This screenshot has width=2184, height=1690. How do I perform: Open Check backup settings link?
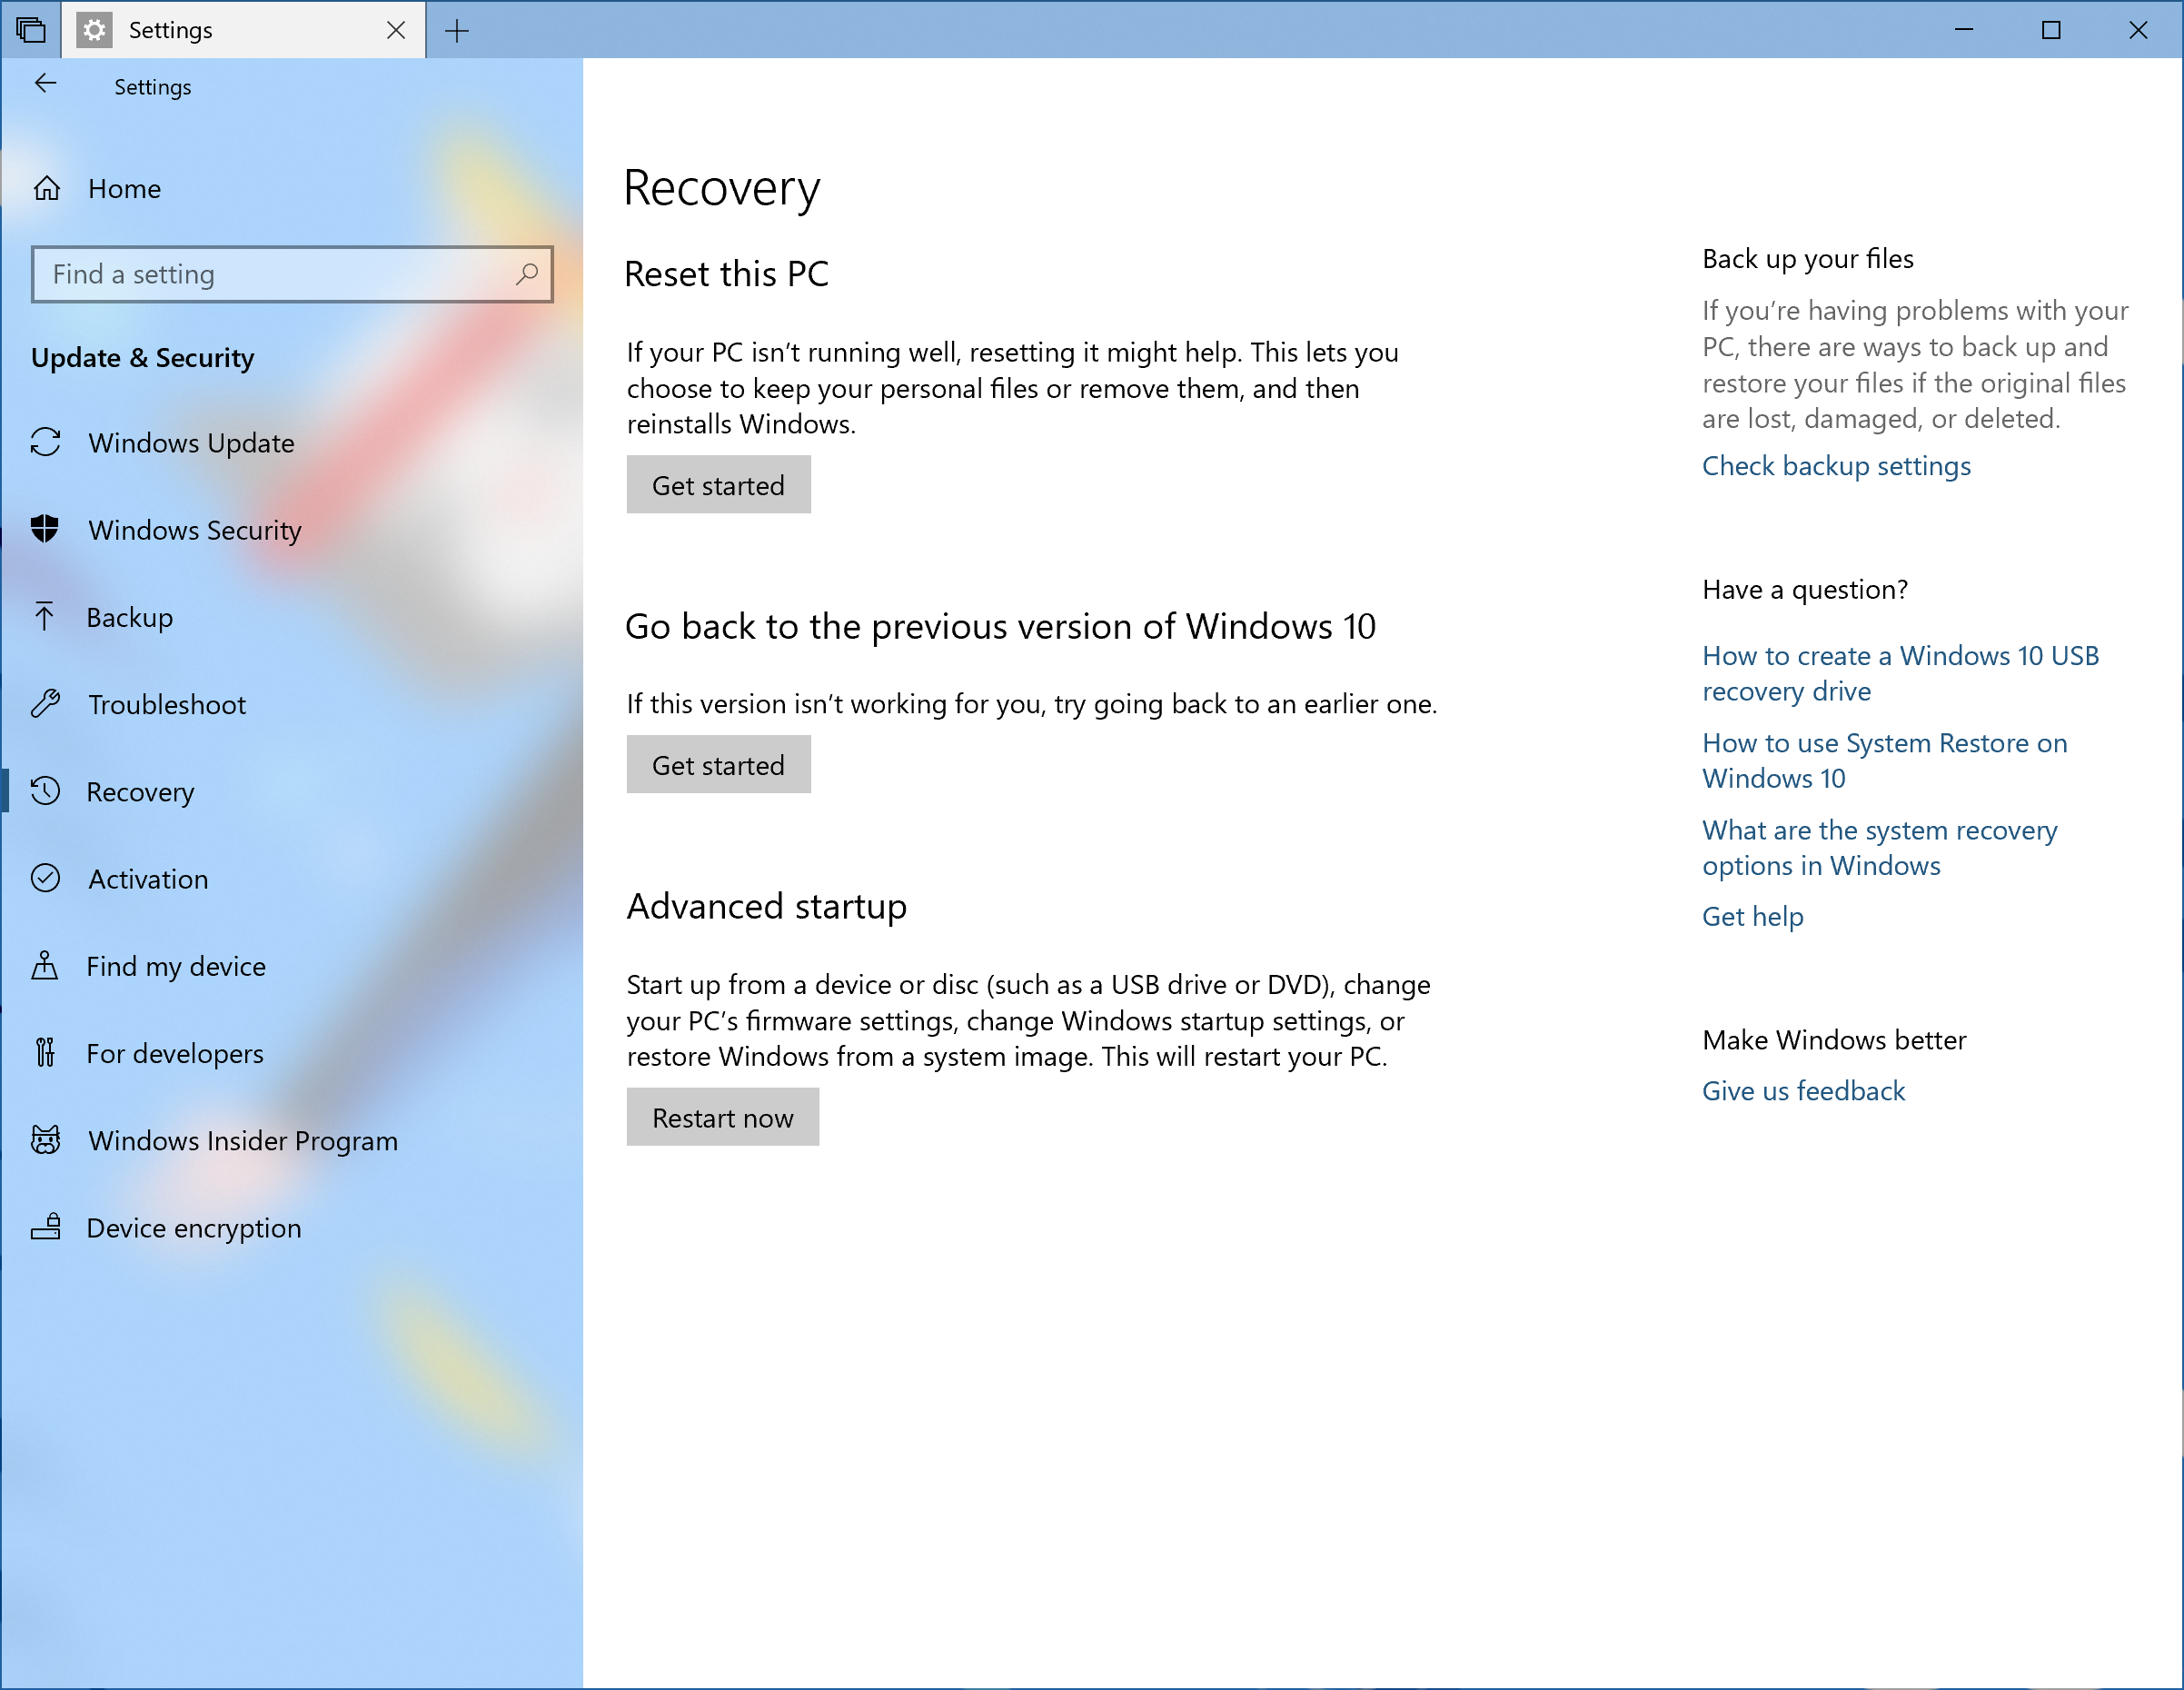click(1835, 464)
